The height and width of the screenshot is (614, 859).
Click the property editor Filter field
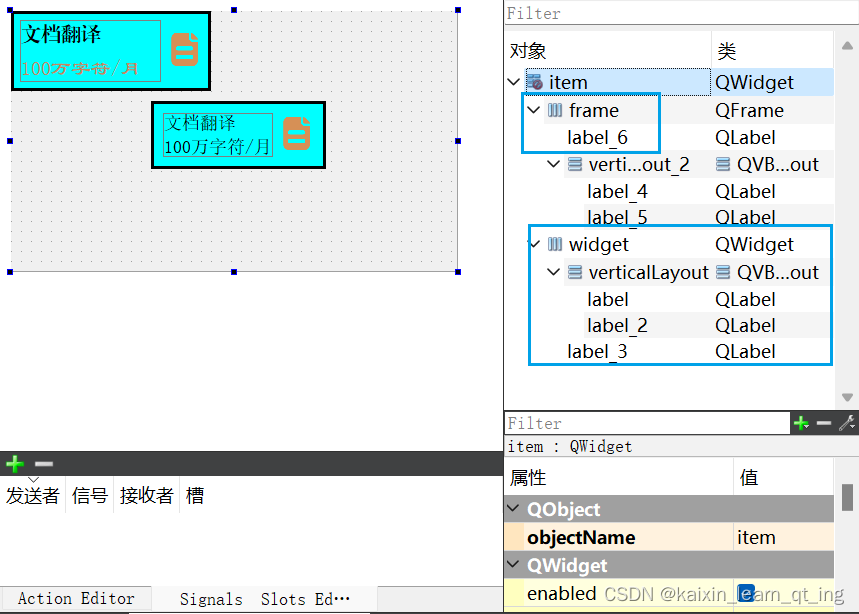640,423
